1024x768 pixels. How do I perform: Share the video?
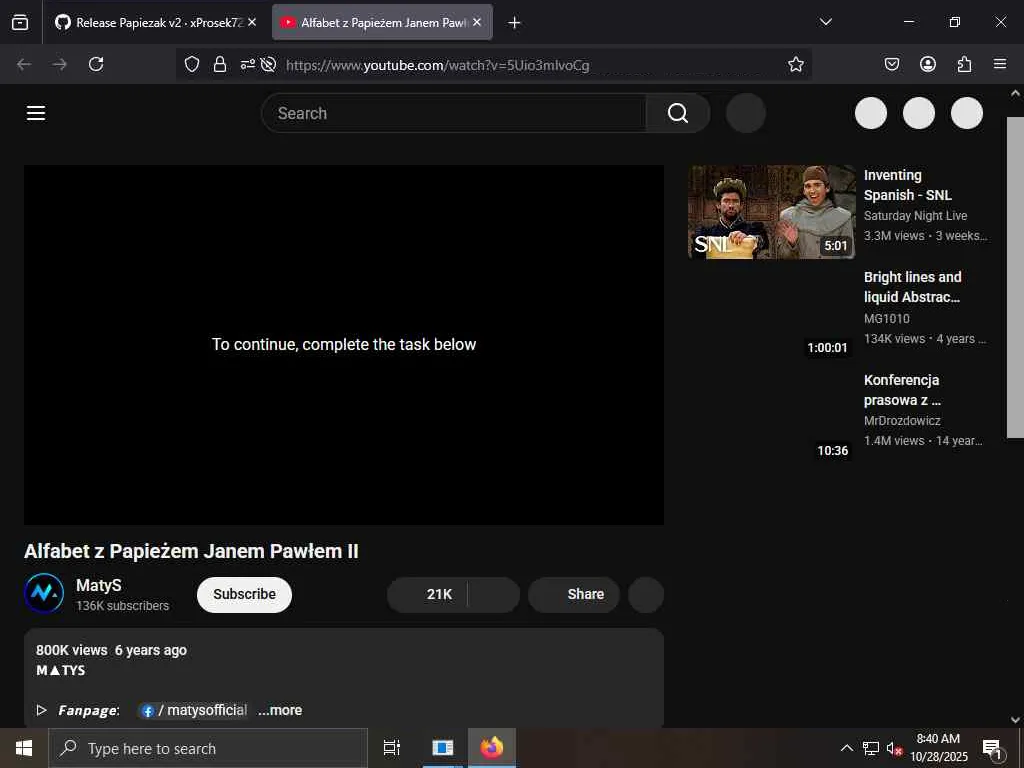coord(574,594)
